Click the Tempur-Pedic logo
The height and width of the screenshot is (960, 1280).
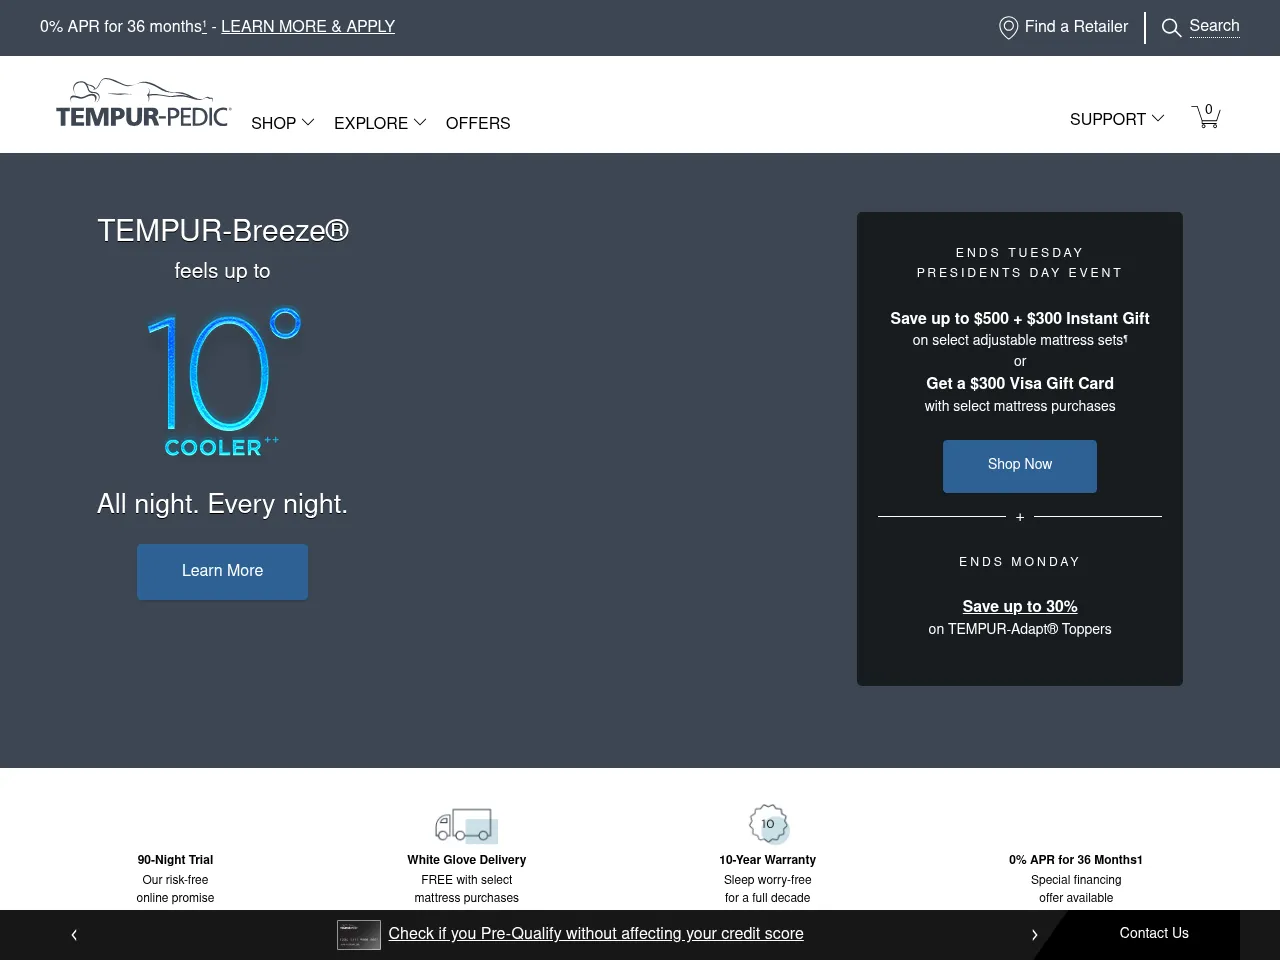point(143,103)
